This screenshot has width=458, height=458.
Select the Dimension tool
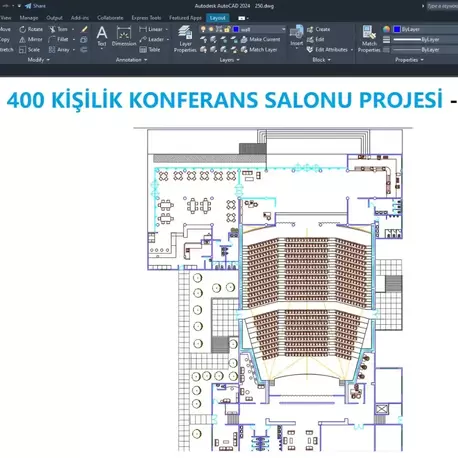point(124,37)
